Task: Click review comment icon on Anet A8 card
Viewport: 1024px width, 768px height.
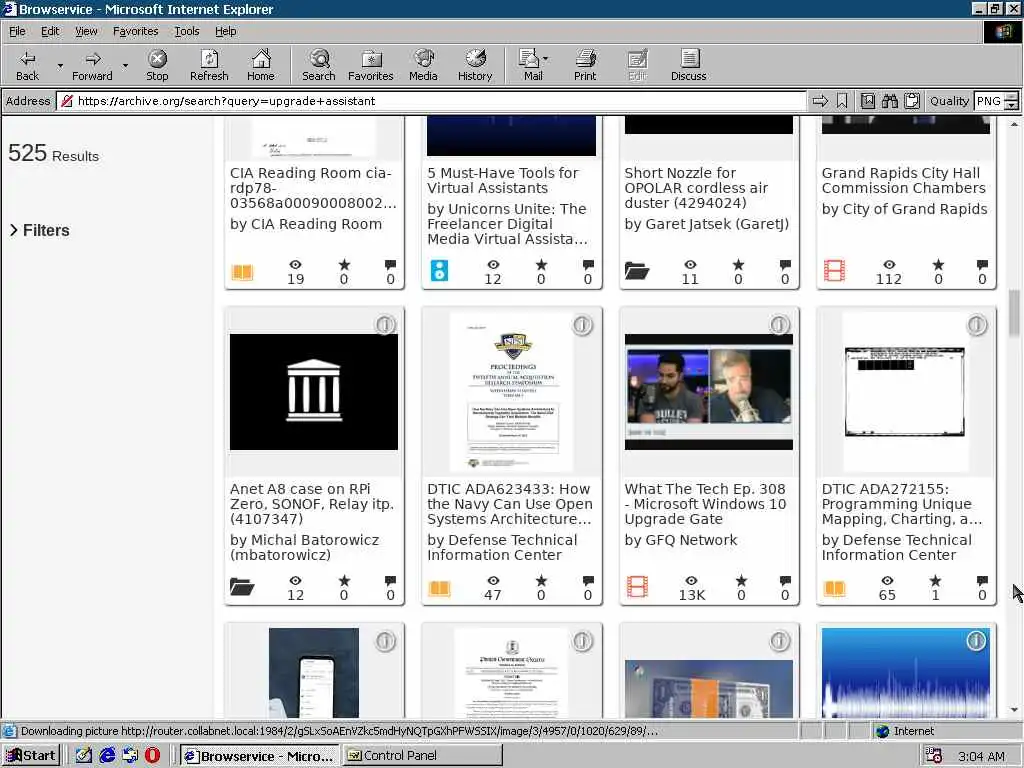Action: coord(391,580)
